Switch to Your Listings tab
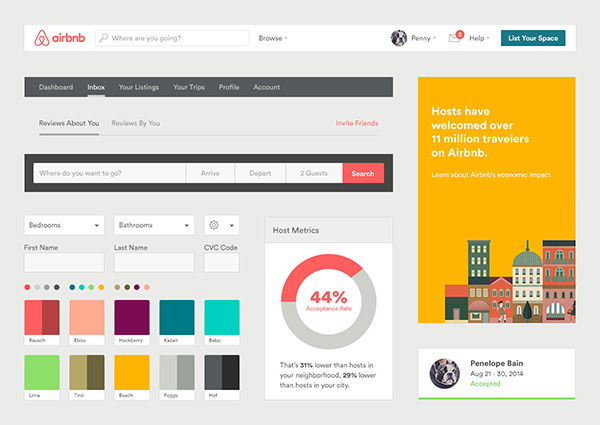600x425 pixels. [x=139, y=87]
